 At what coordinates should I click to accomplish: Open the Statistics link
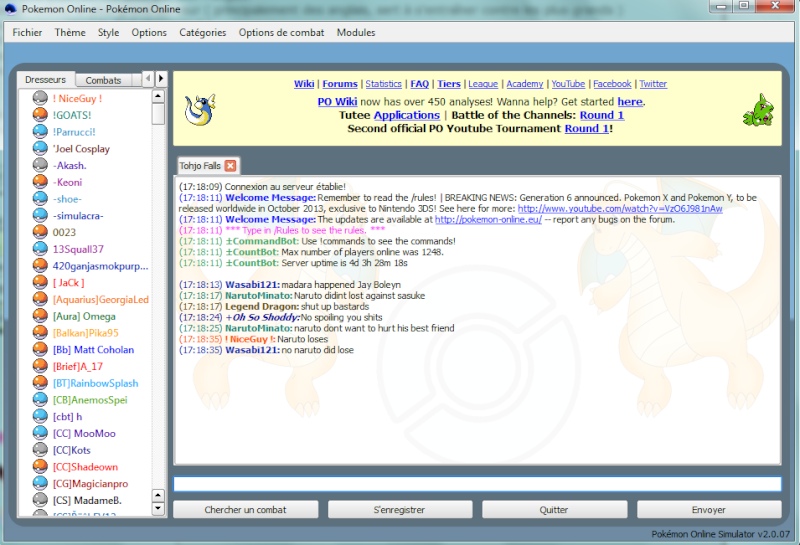pos(383,84)
